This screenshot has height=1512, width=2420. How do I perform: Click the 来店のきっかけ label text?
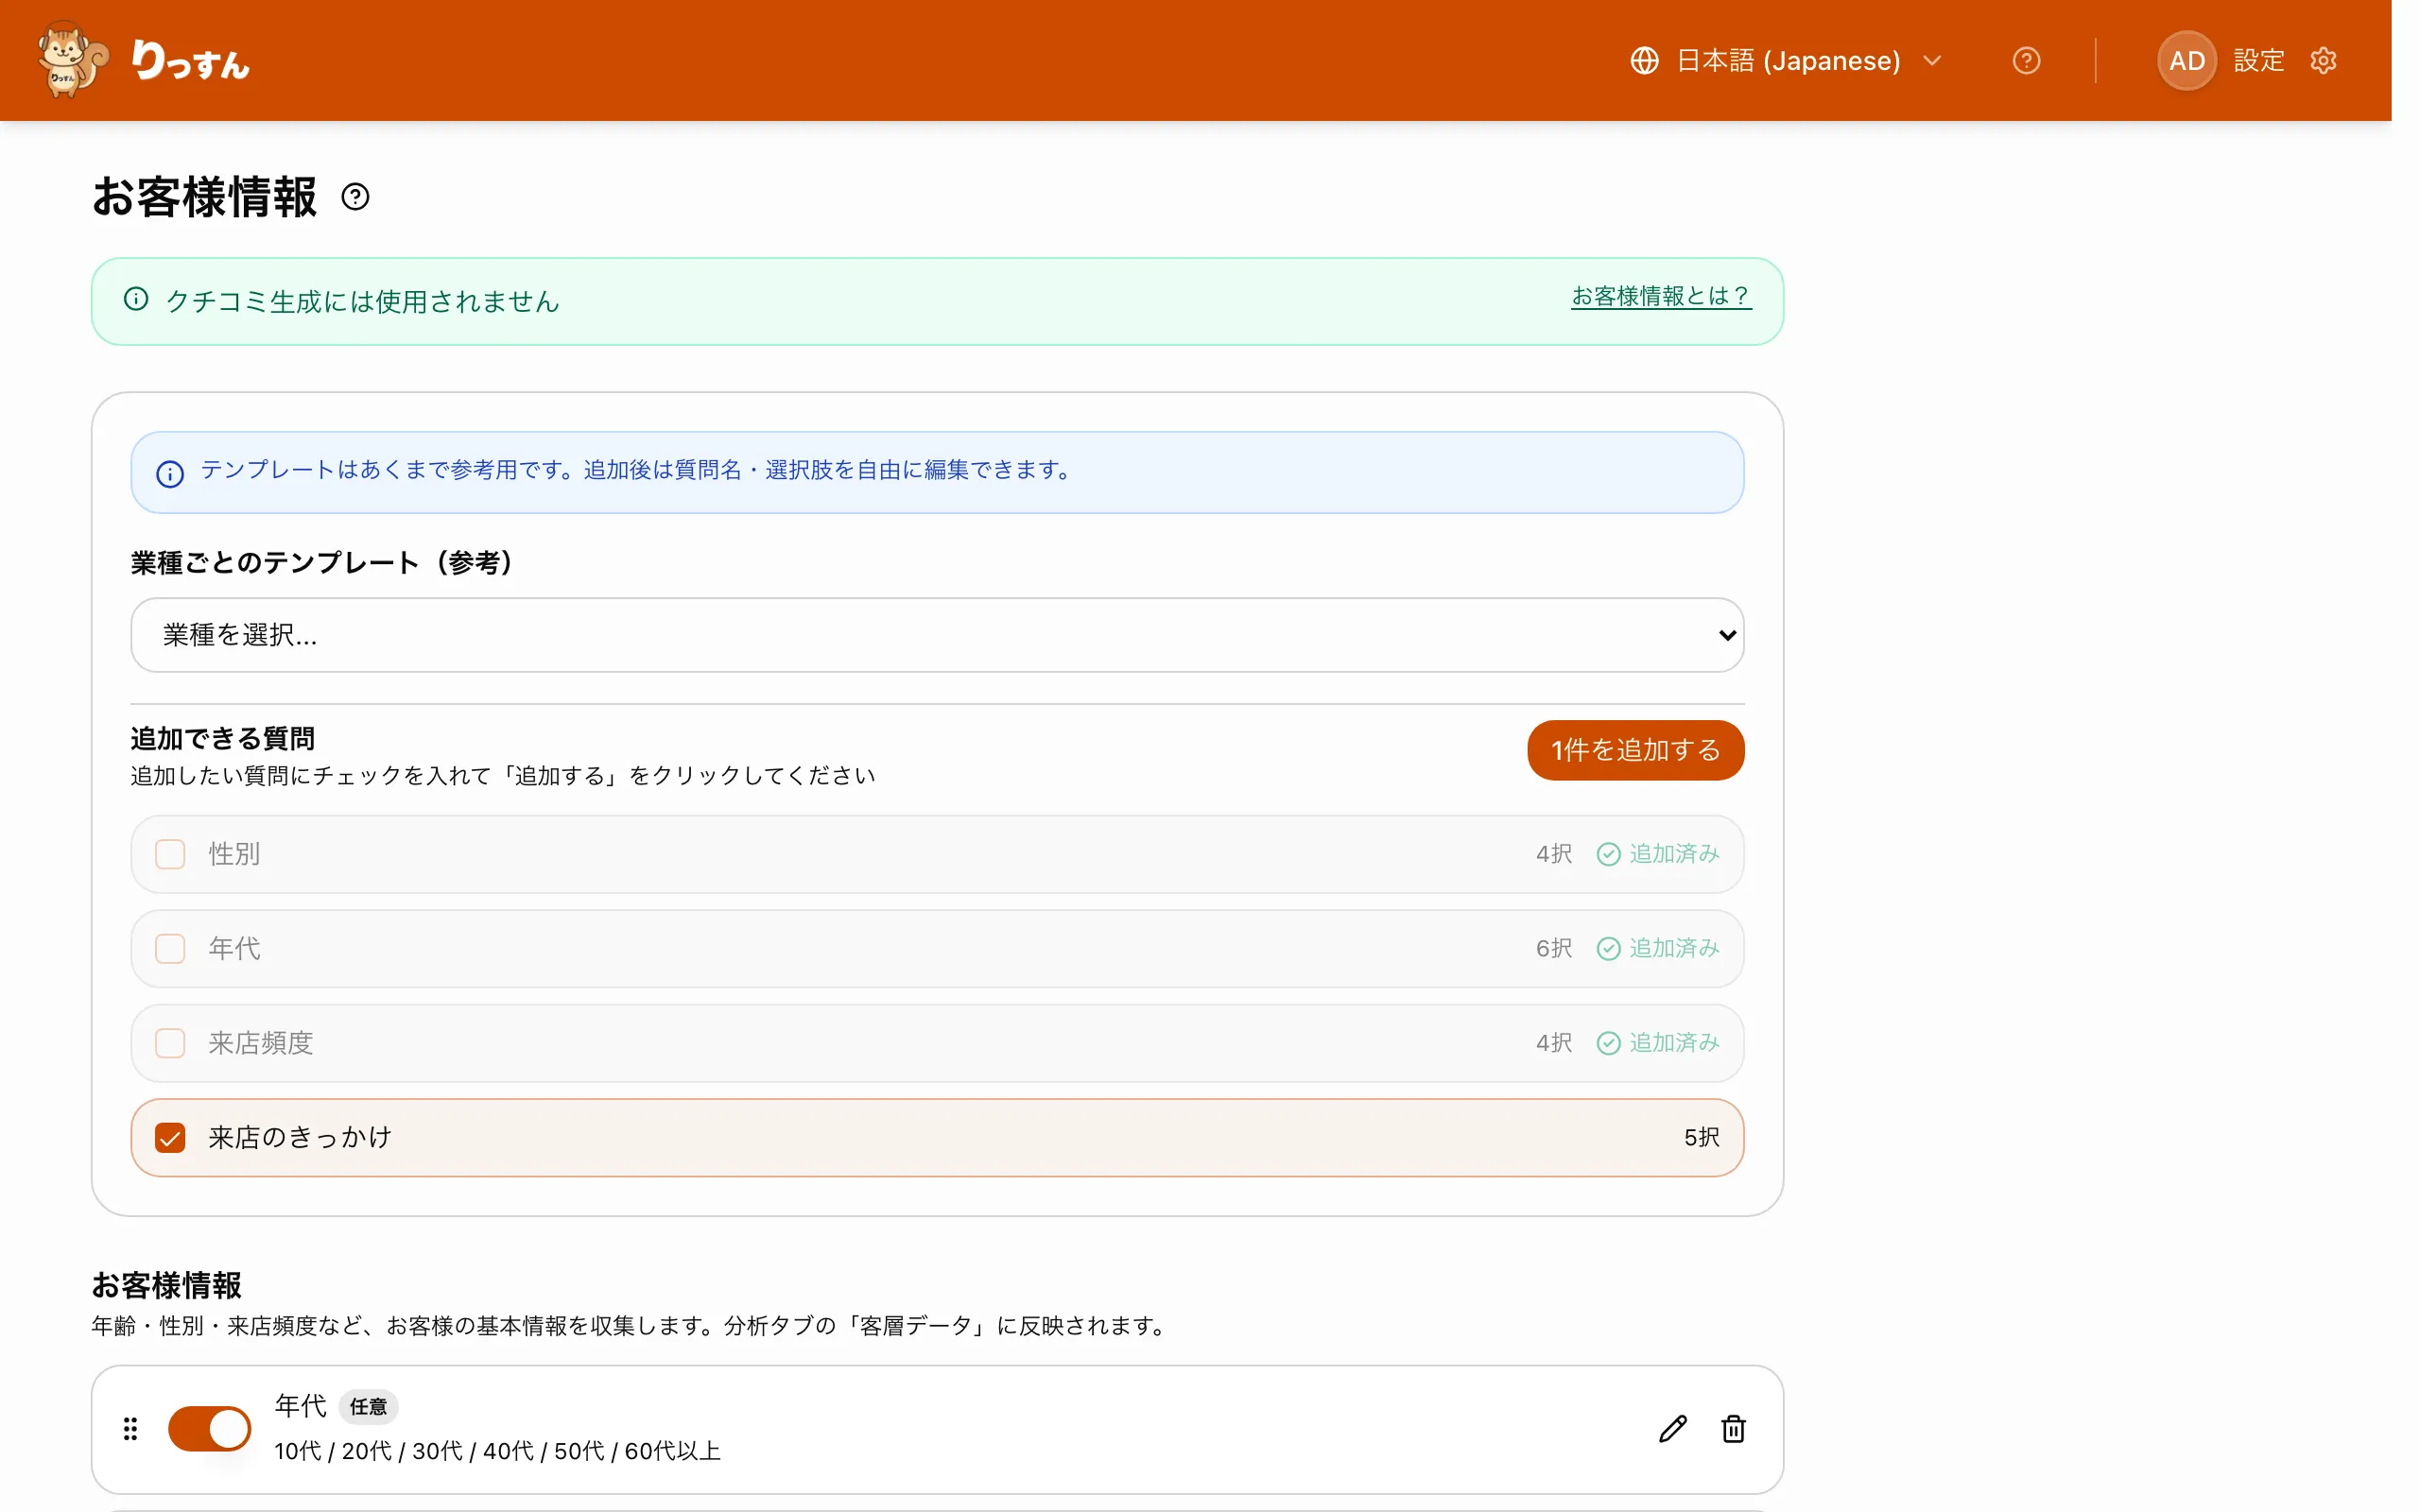point(299,1137)
